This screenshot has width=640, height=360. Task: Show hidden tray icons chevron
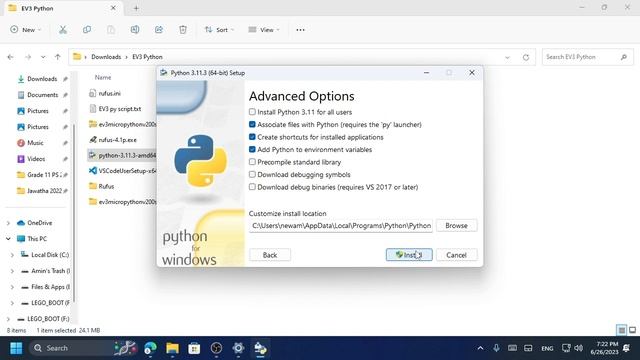tap(480, 348)
